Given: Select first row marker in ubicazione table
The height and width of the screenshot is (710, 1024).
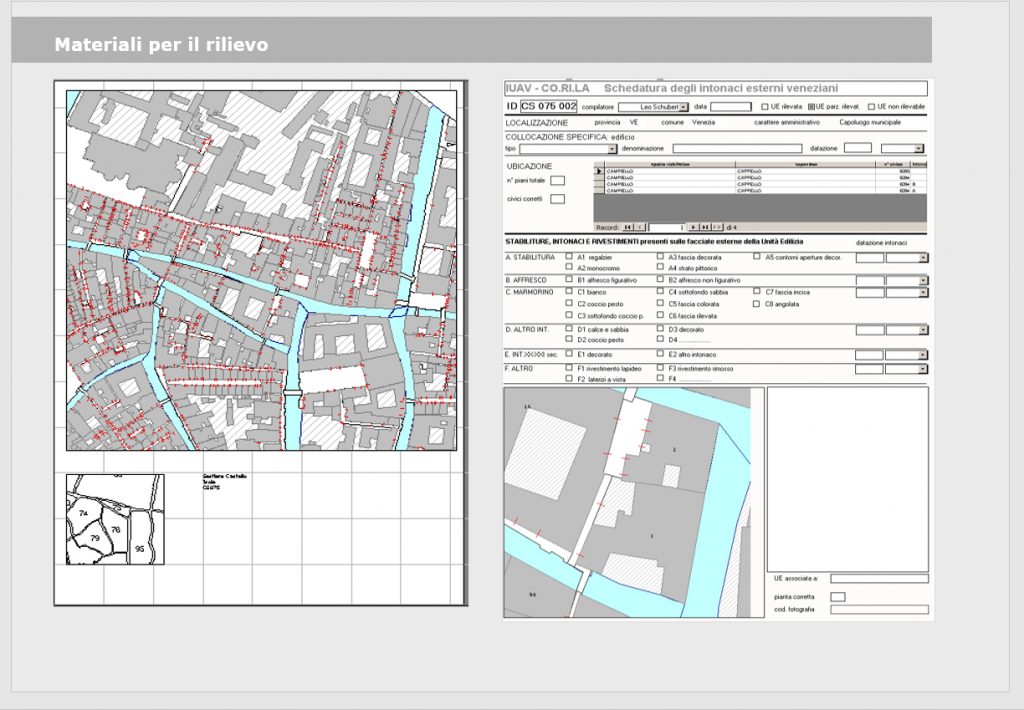Looking at the screenshot, I should pos(599,171).
